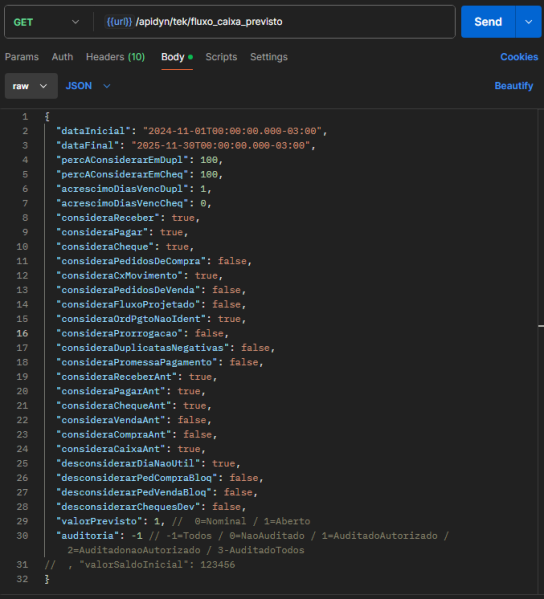
Task: Open the Cookies link
Action: click(519, 57)
